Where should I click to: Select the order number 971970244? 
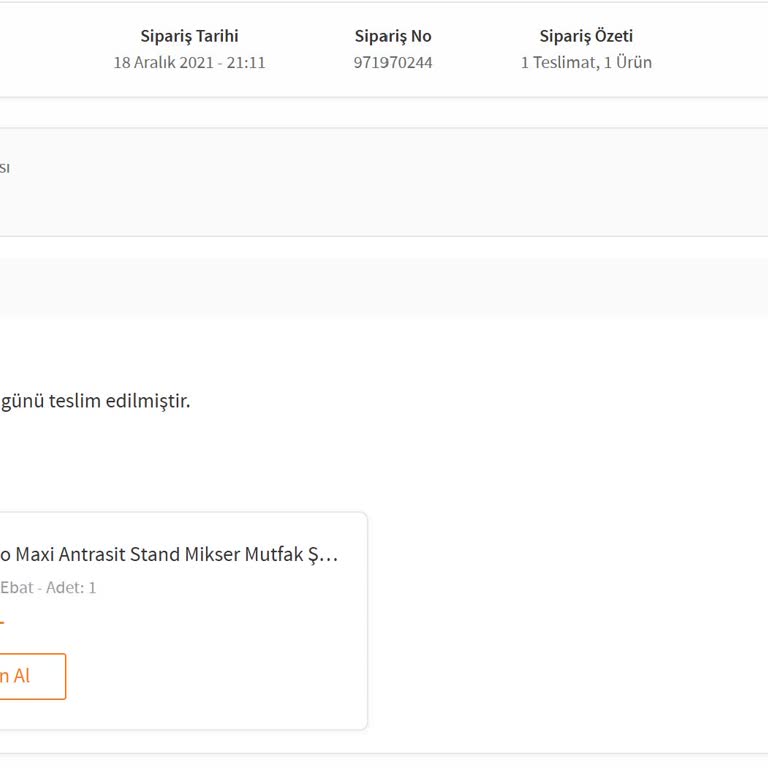[393, 62]
